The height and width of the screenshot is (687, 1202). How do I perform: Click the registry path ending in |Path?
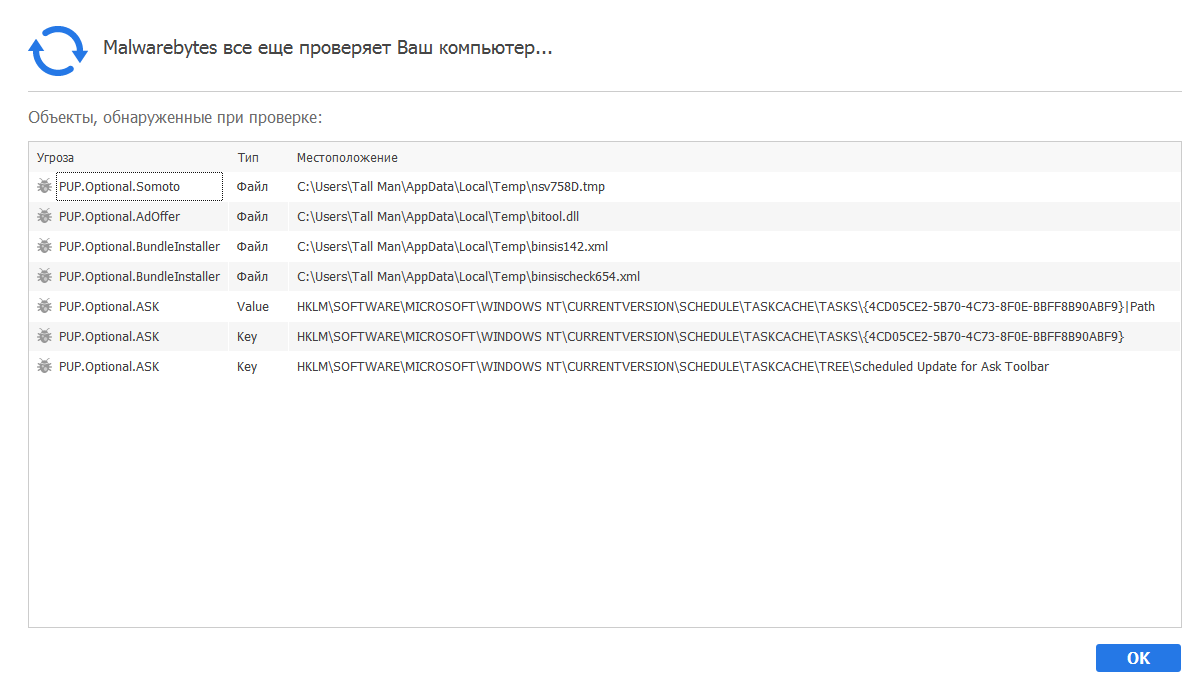coord(725,307)
